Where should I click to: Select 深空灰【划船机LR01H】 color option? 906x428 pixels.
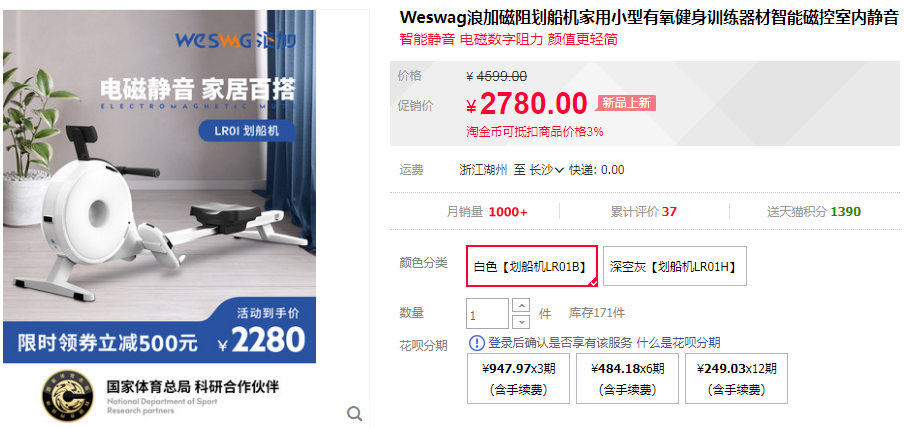point(674,266)
